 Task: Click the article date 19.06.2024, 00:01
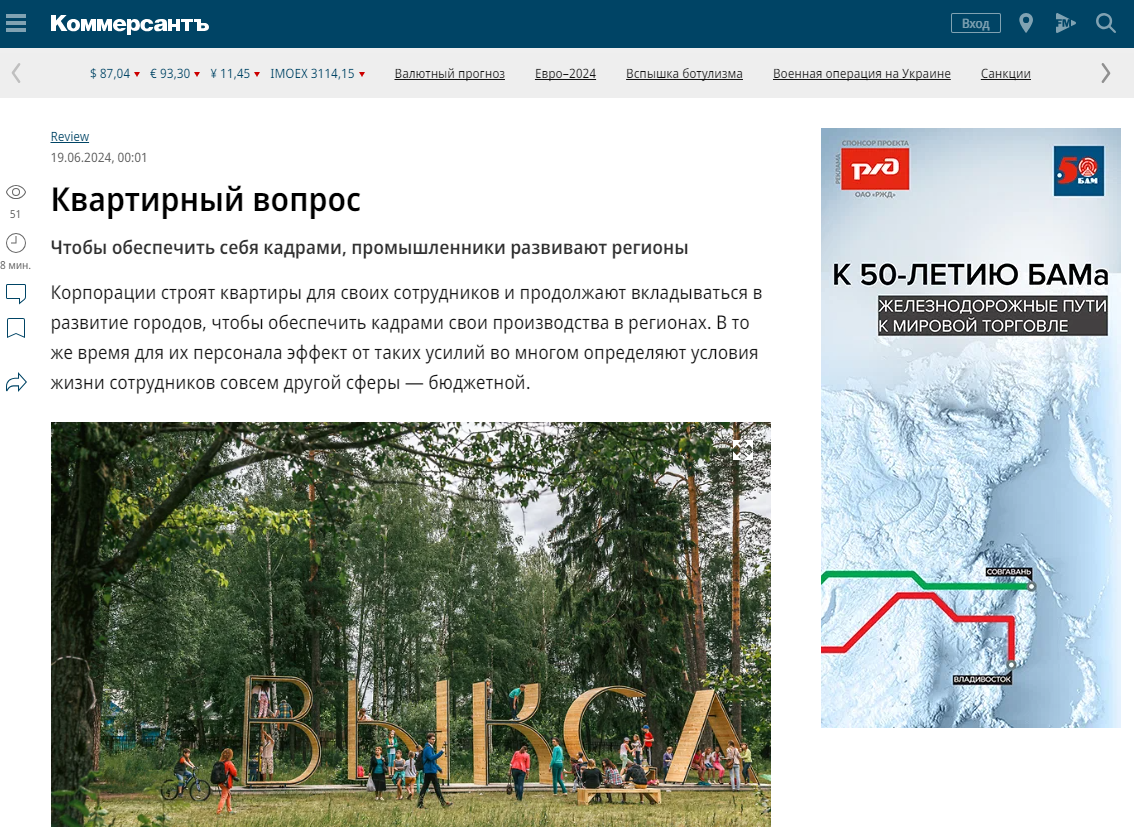98,158
